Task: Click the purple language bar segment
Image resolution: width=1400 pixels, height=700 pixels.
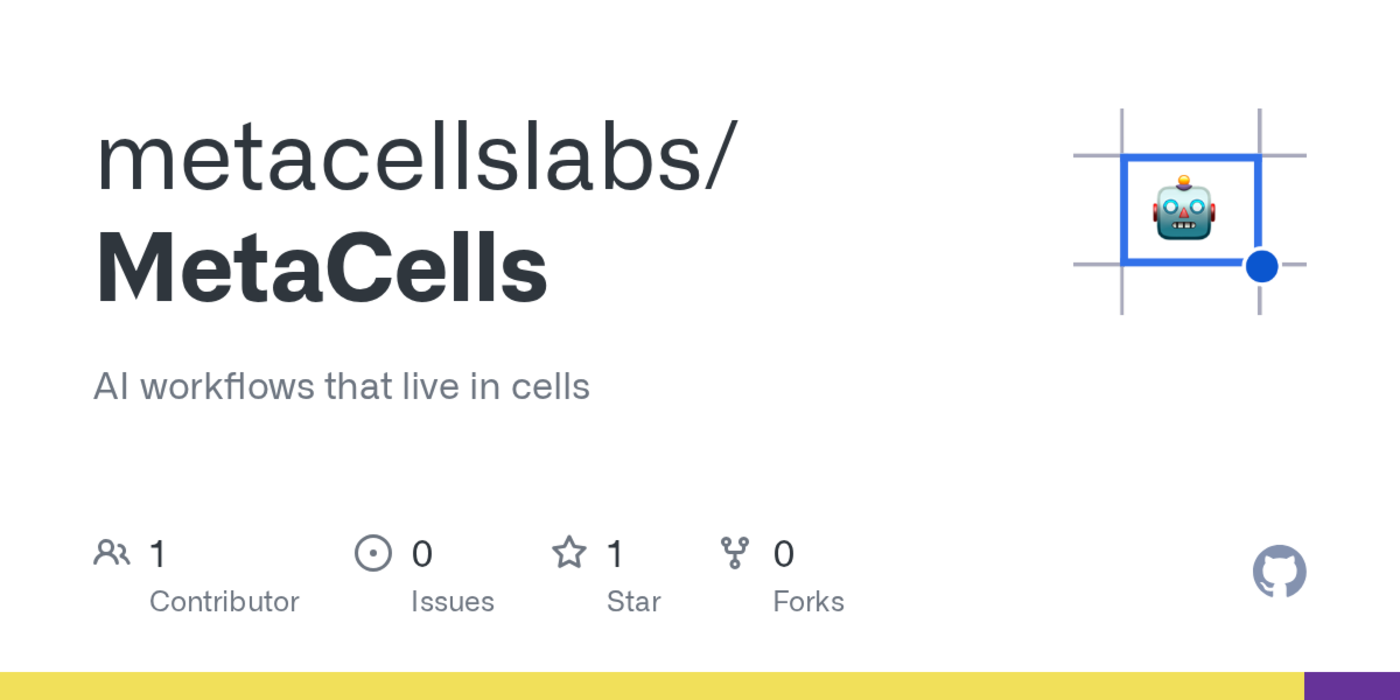Action: pos(1352,686)
